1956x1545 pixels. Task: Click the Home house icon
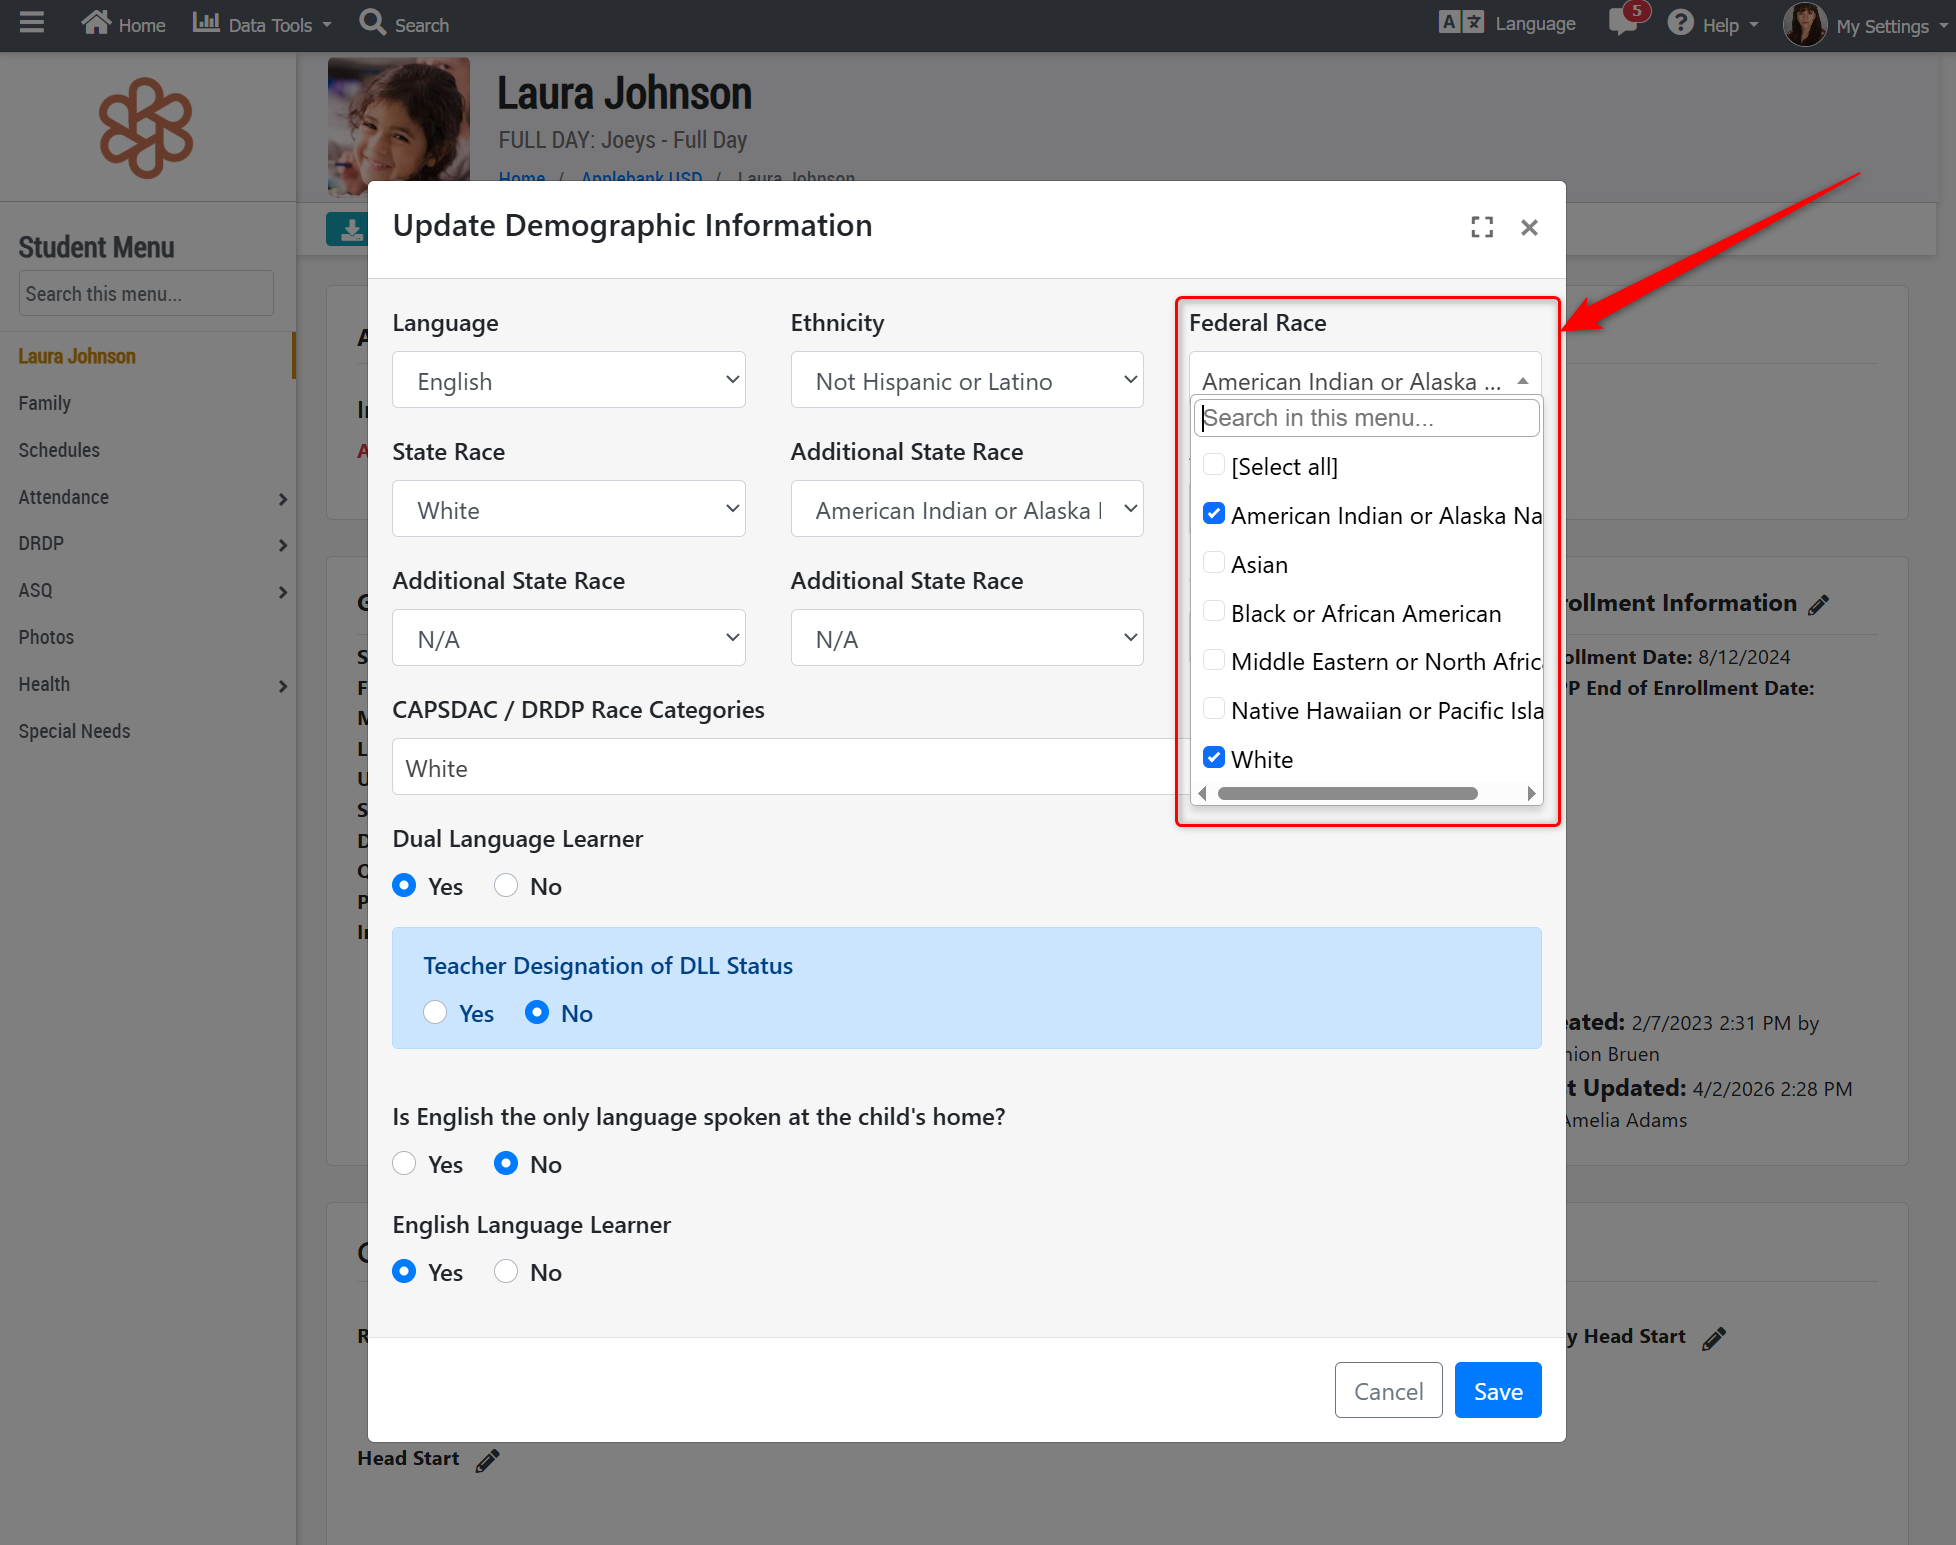(x=96, y=22)
